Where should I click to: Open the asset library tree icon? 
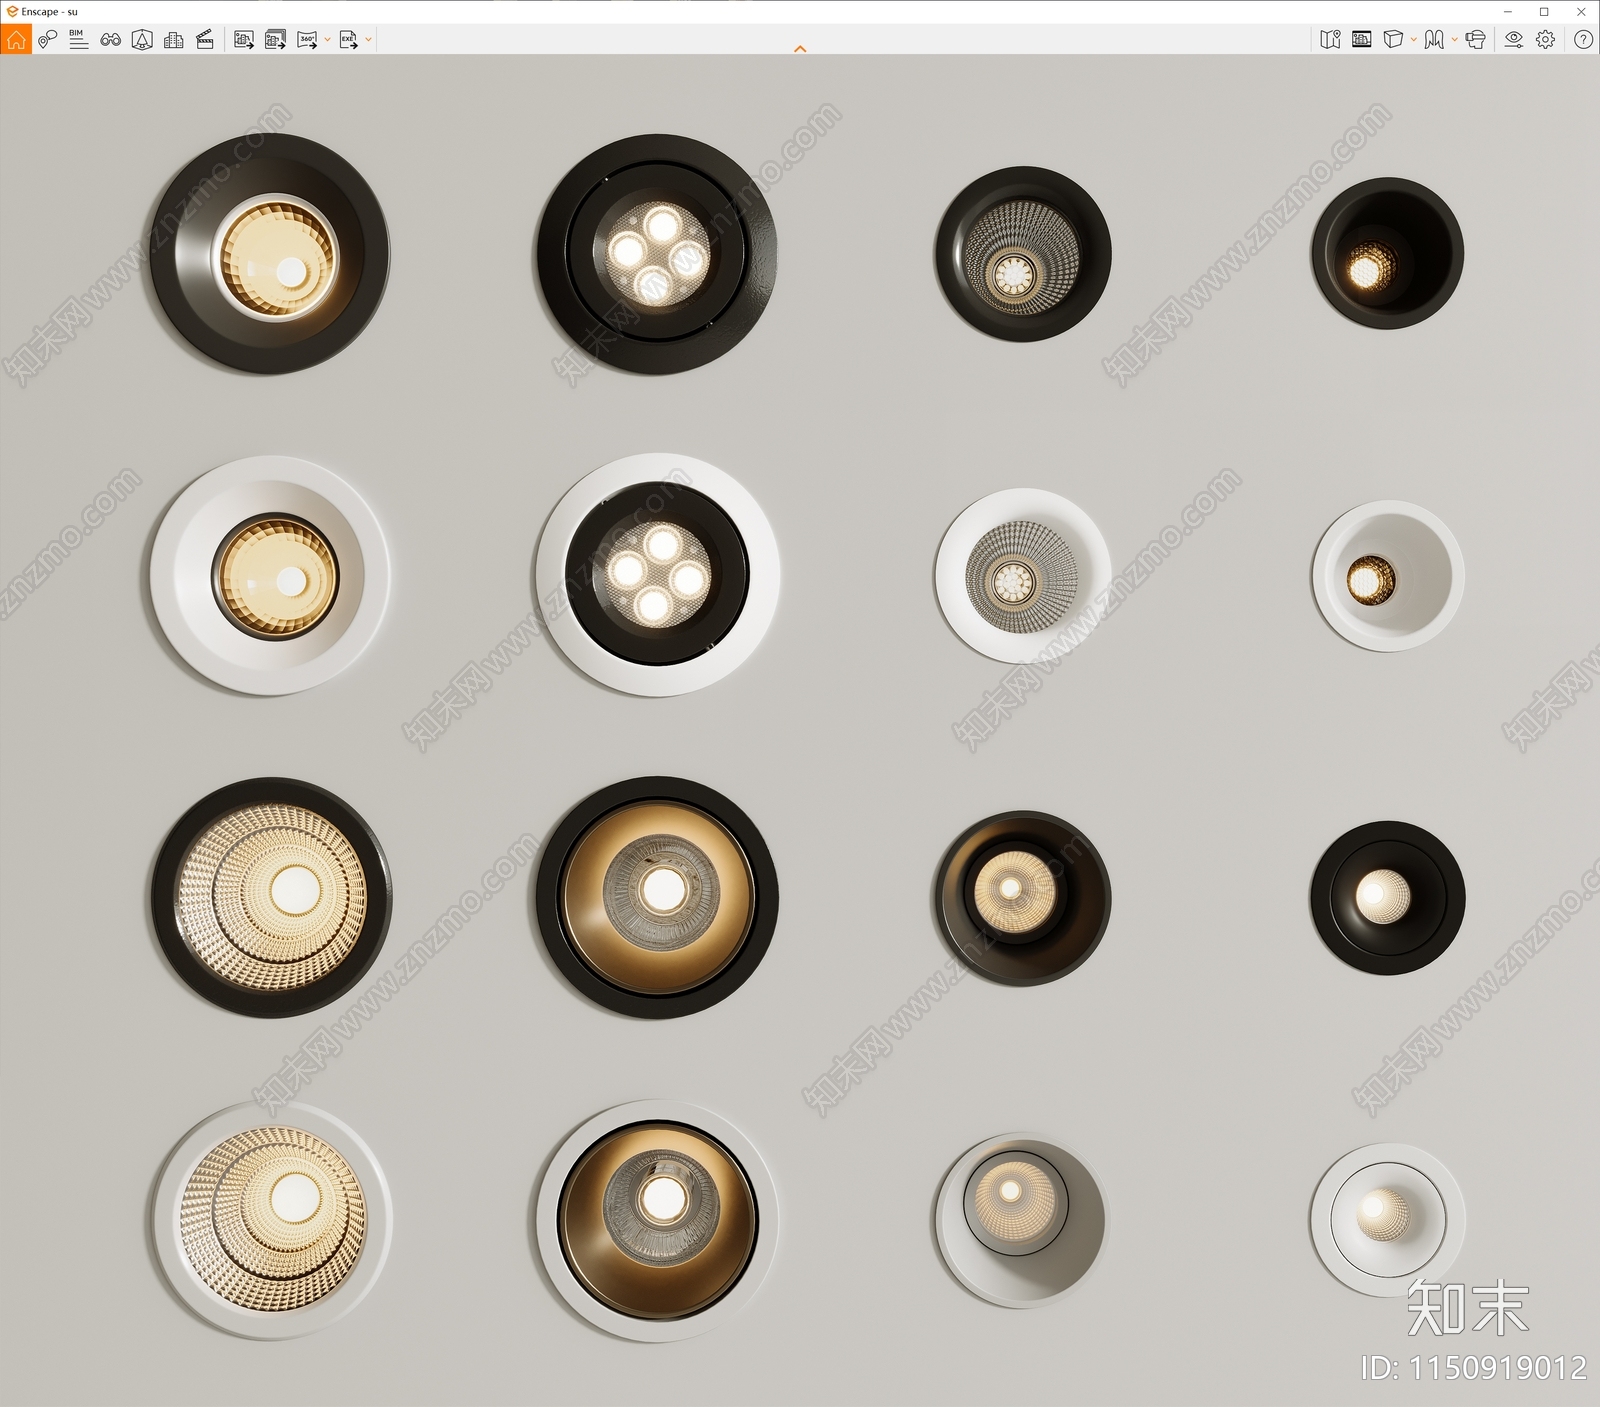tap(142, 39)
